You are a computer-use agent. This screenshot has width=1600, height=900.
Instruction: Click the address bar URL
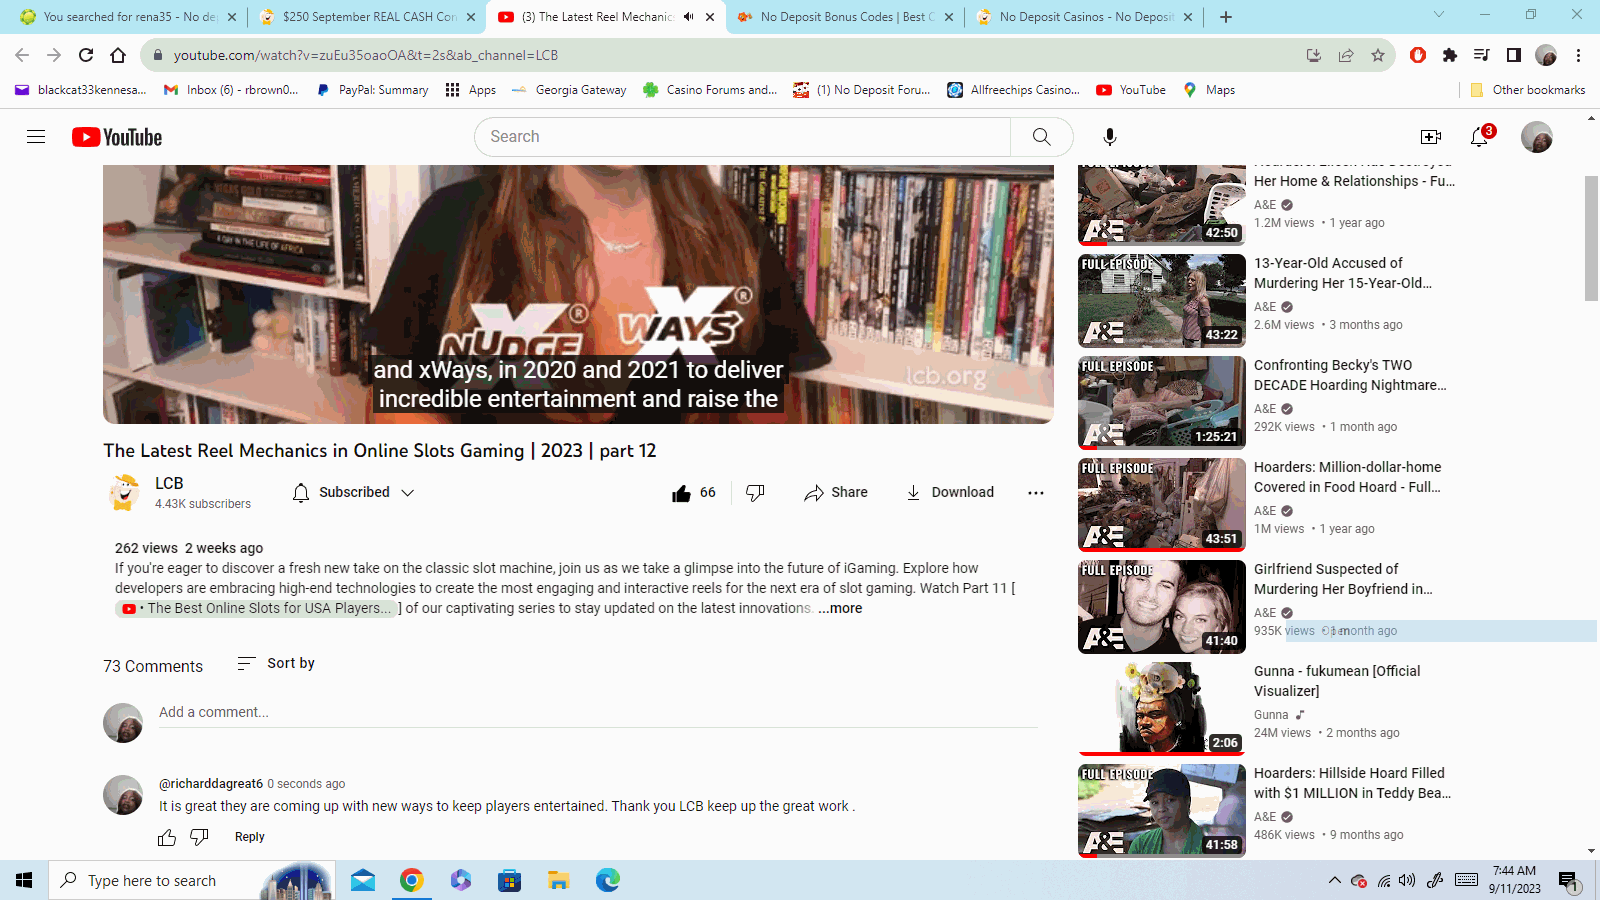coord(366,55)
